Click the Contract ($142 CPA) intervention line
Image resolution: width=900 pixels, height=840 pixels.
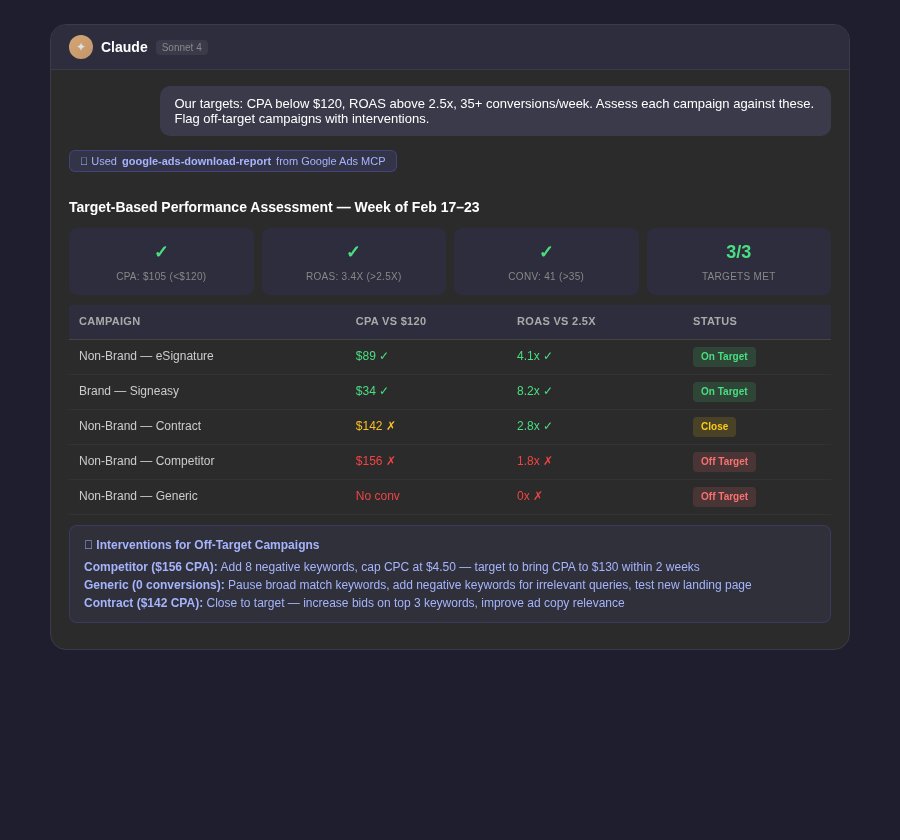(x=354, y=603)
